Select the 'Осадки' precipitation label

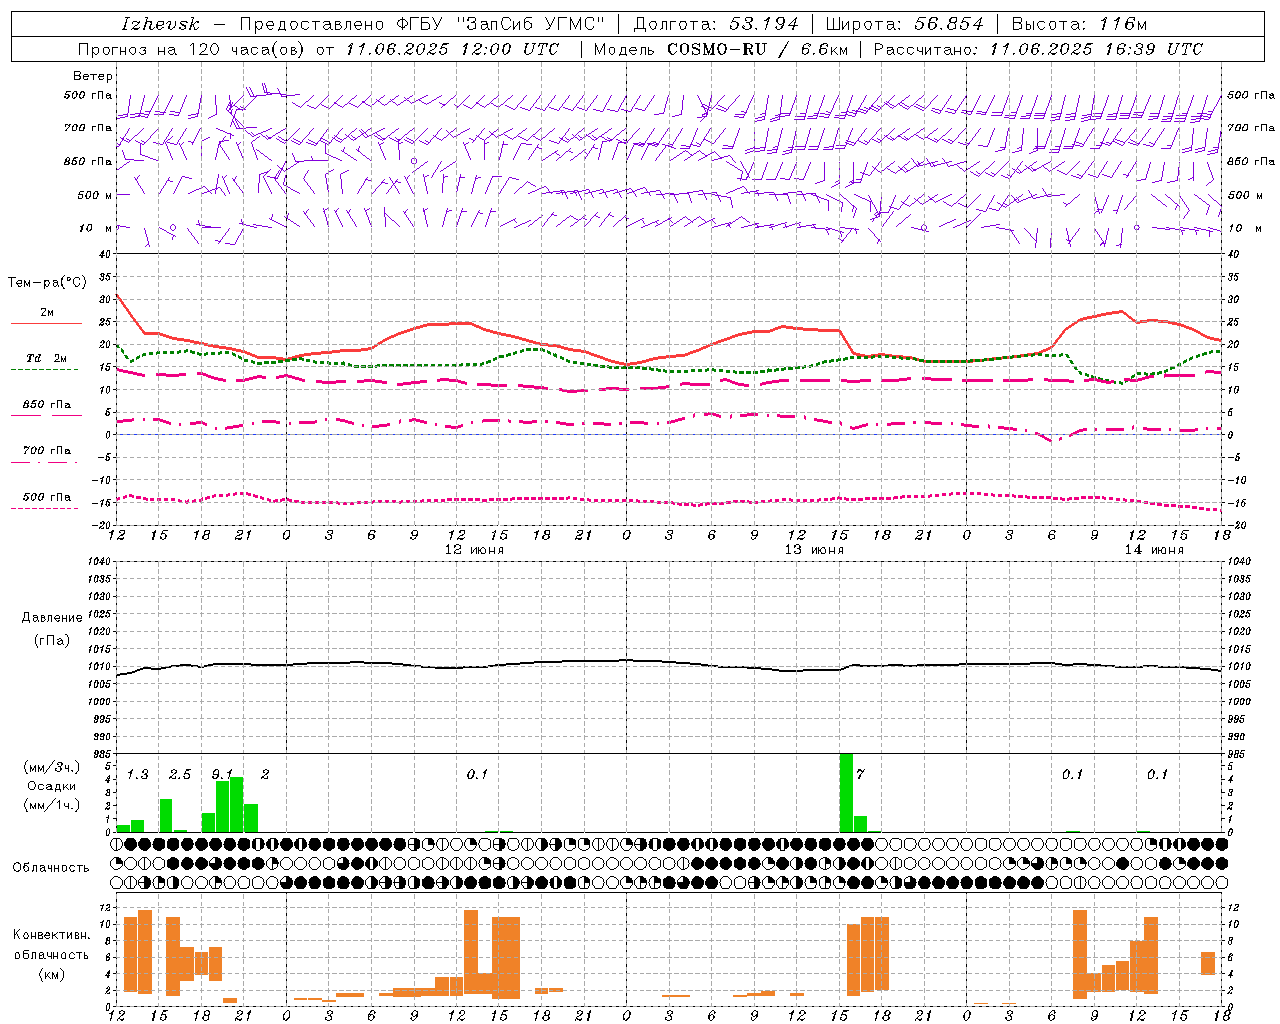click(x=51, y=786)
